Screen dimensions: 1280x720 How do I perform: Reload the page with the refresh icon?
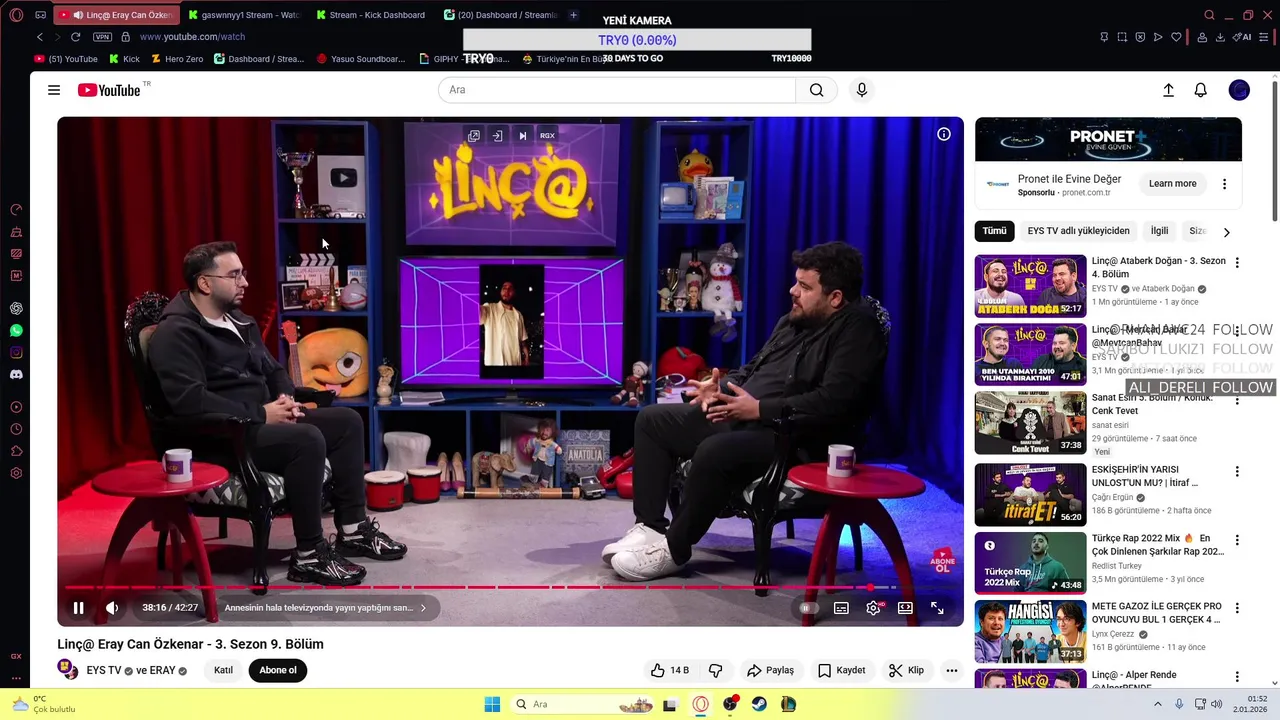click(x=75, y=37)
